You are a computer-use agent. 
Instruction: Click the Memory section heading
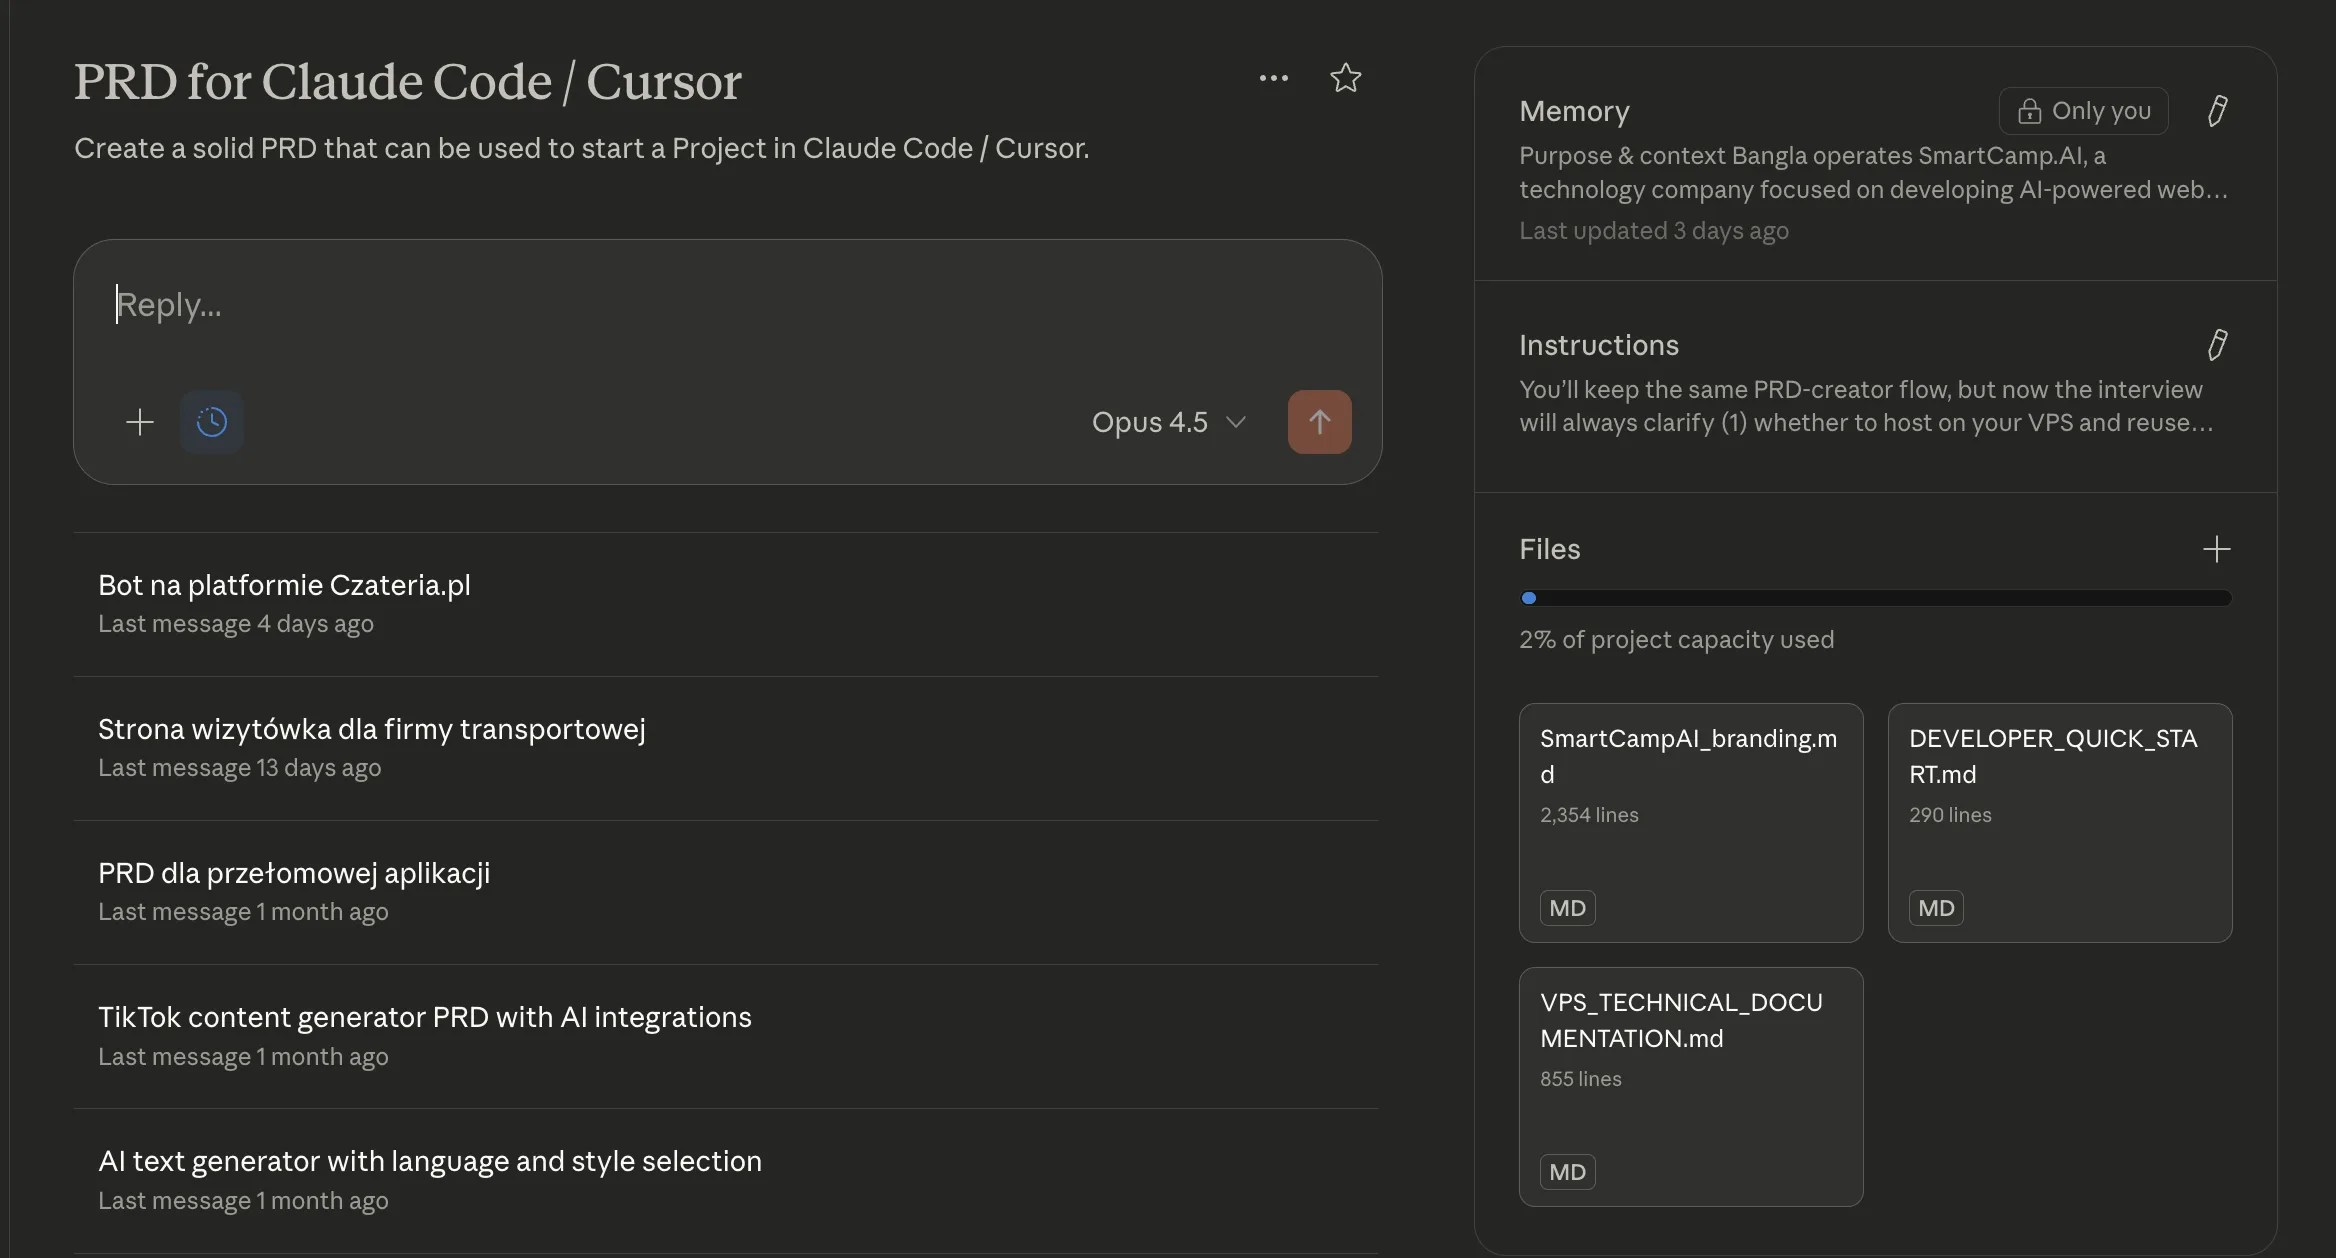[1574, 111]
